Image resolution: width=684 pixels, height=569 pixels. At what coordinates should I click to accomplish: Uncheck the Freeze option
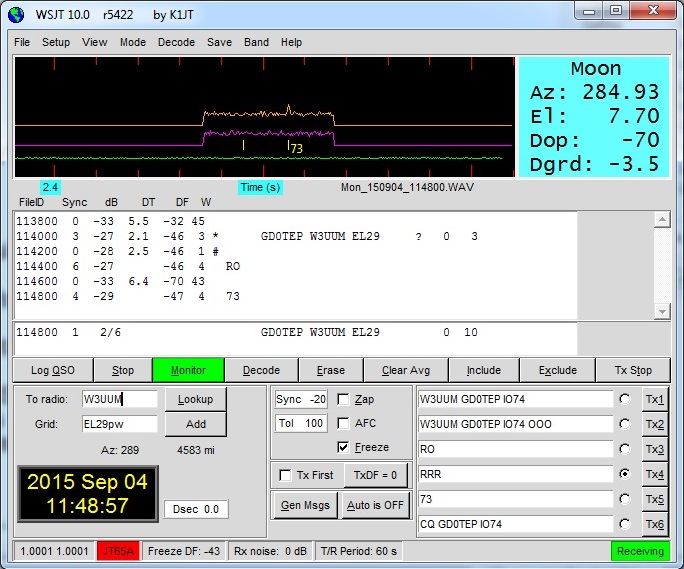[x=344, y=447]
